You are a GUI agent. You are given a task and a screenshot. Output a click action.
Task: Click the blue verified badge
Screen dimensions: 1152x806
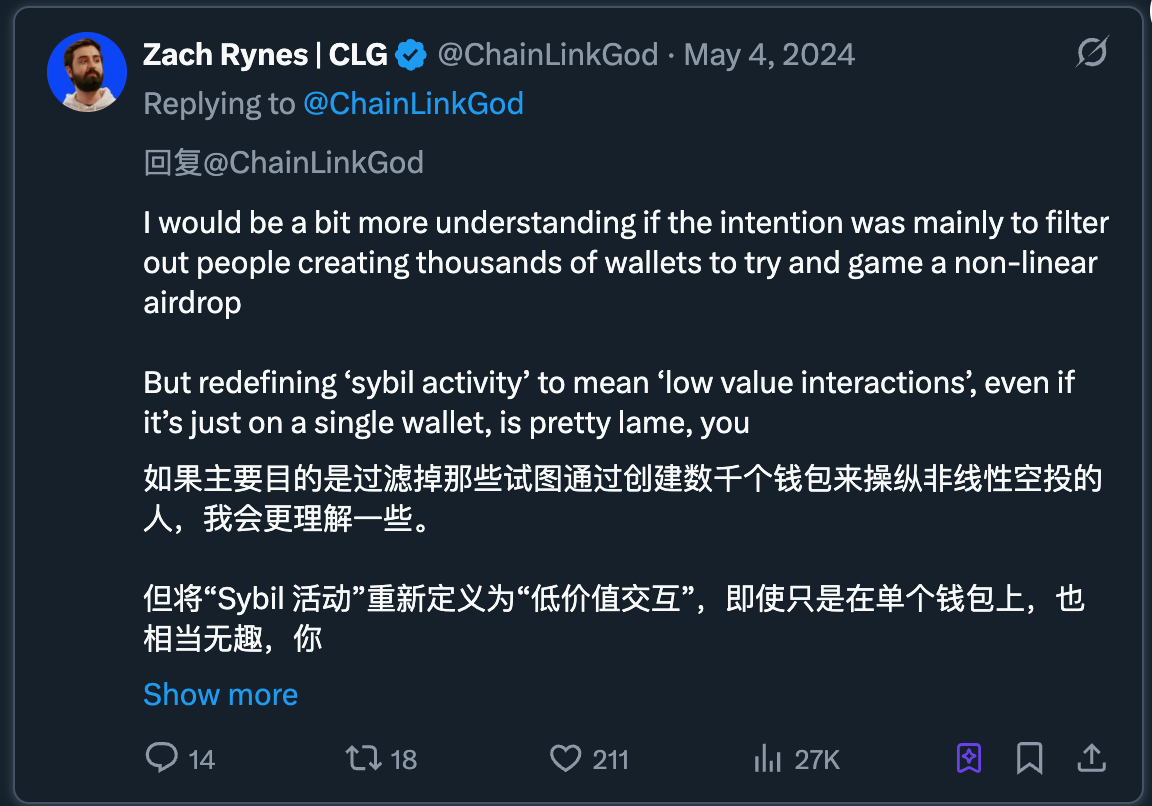click(x=411, y=55)
